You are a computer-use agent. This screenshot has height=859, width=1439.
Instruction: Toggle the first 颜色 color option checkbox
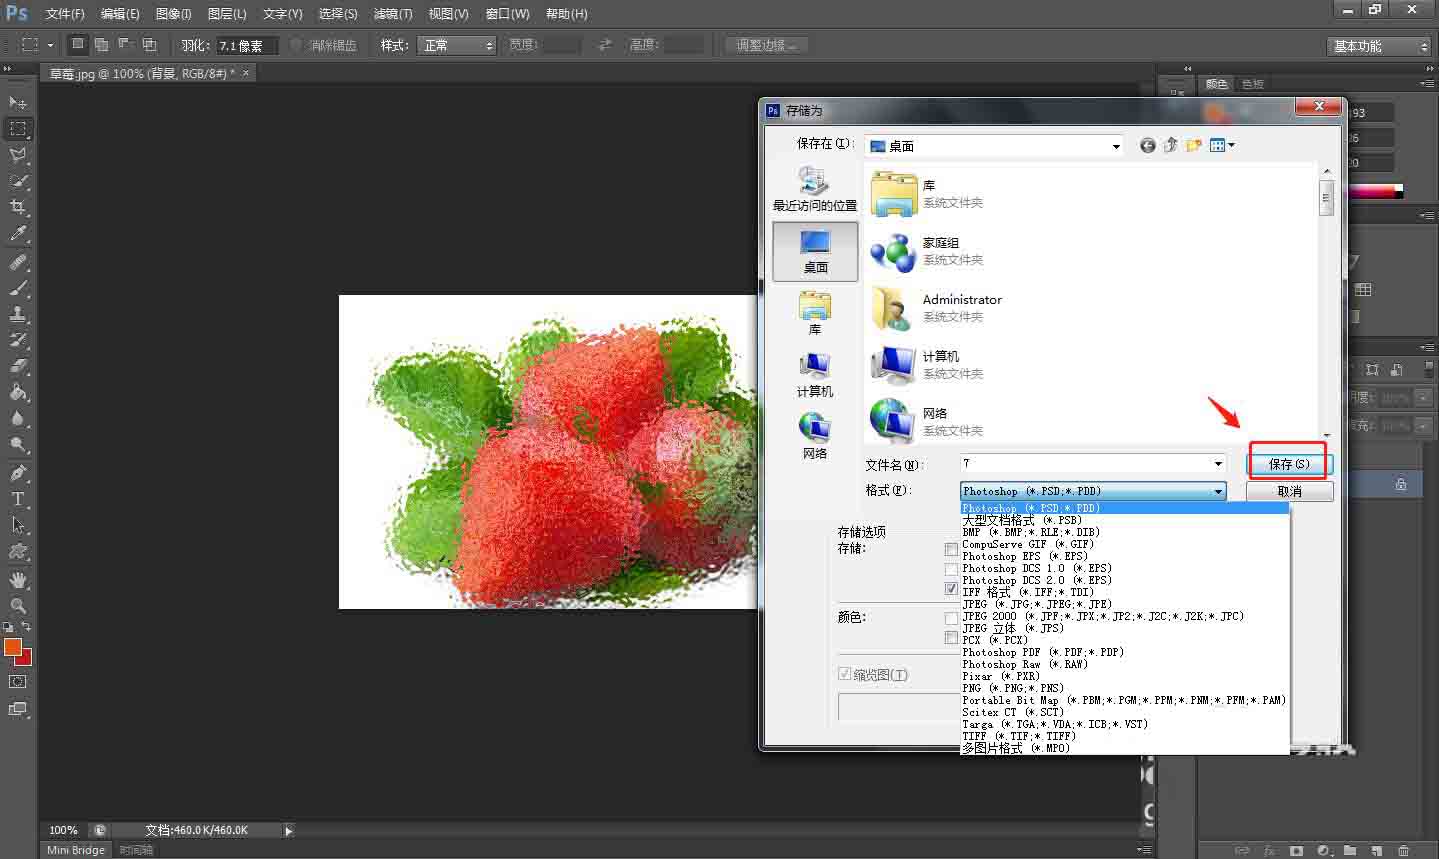pos(951,618)
